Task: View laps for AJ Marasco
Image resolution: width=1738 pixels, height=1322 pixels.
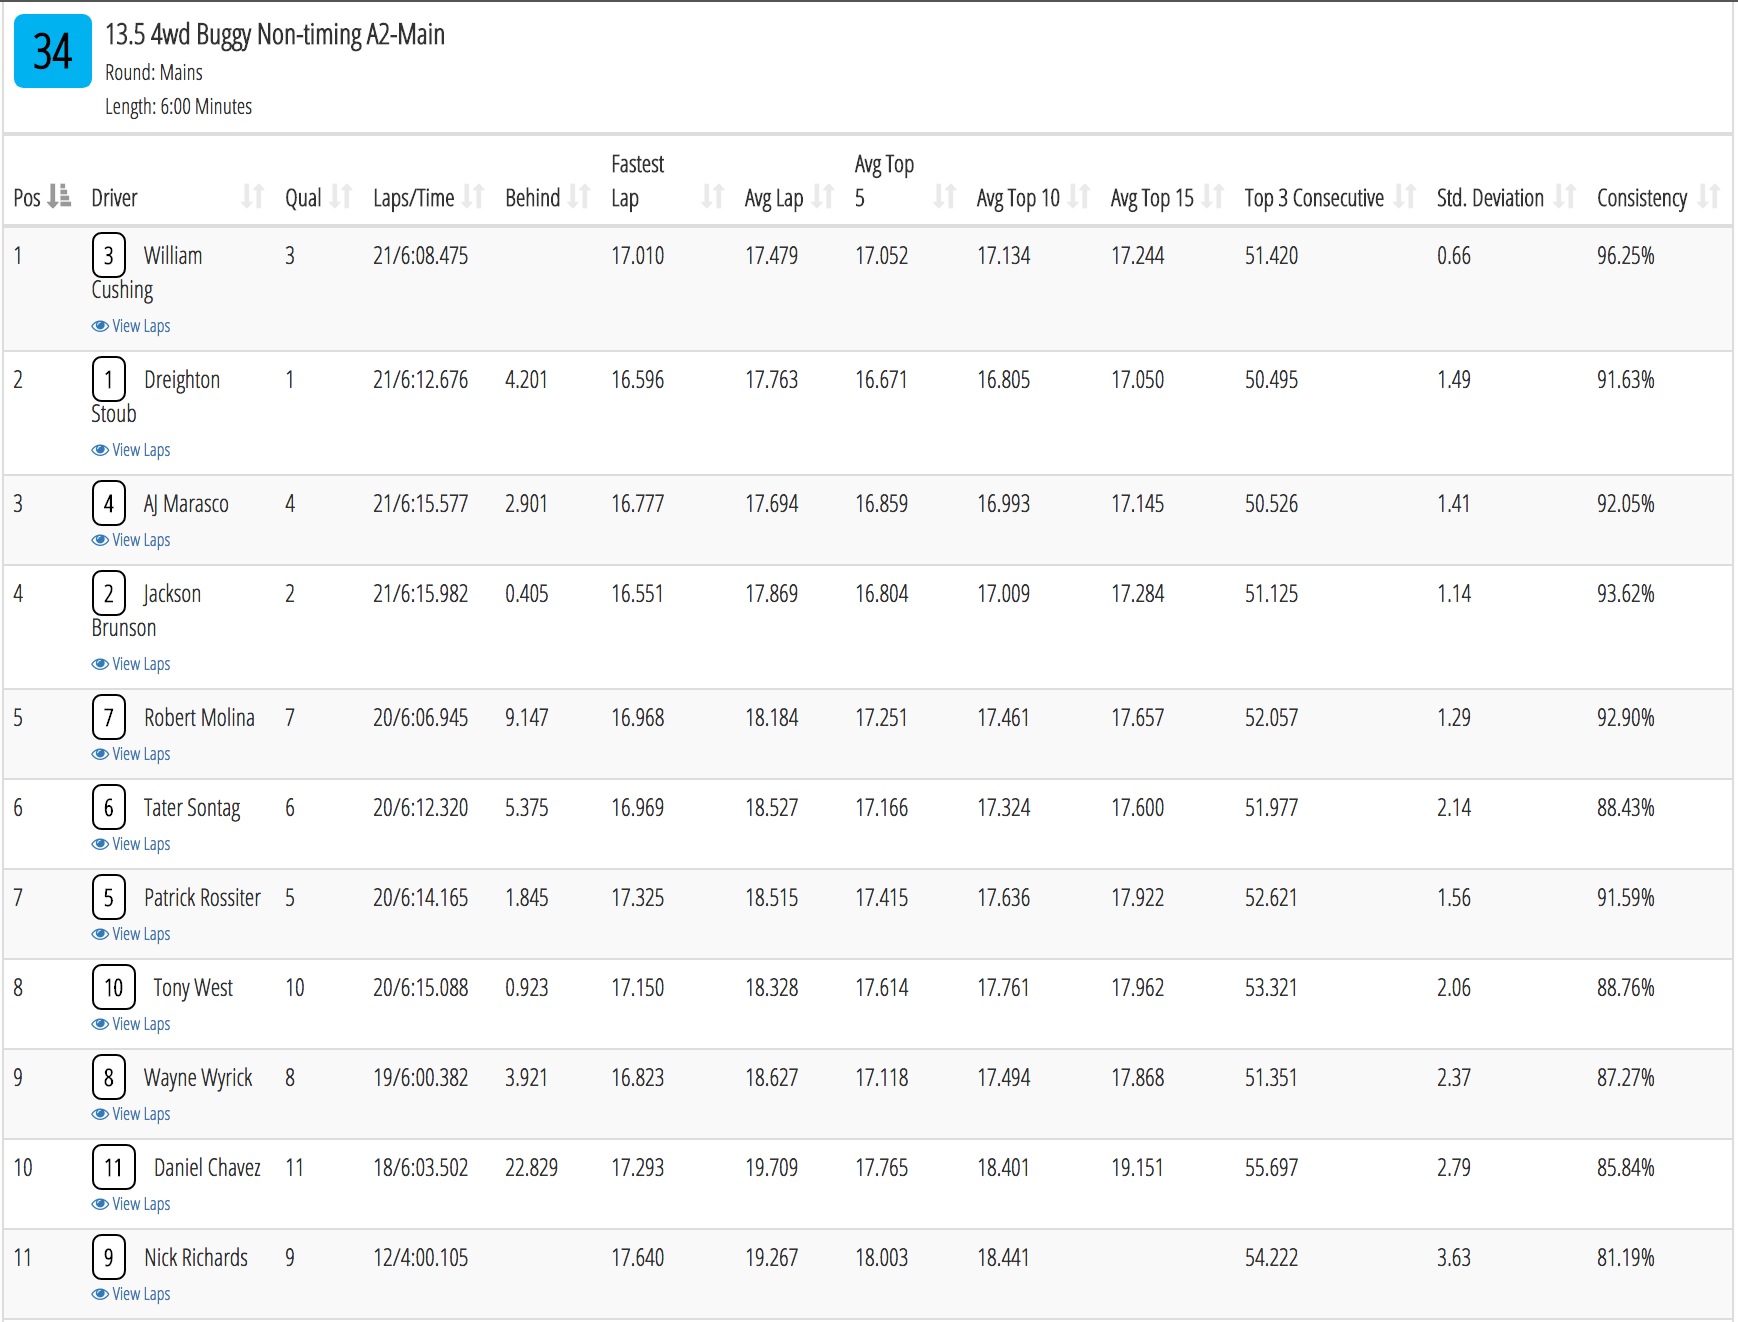Action: 131,540
